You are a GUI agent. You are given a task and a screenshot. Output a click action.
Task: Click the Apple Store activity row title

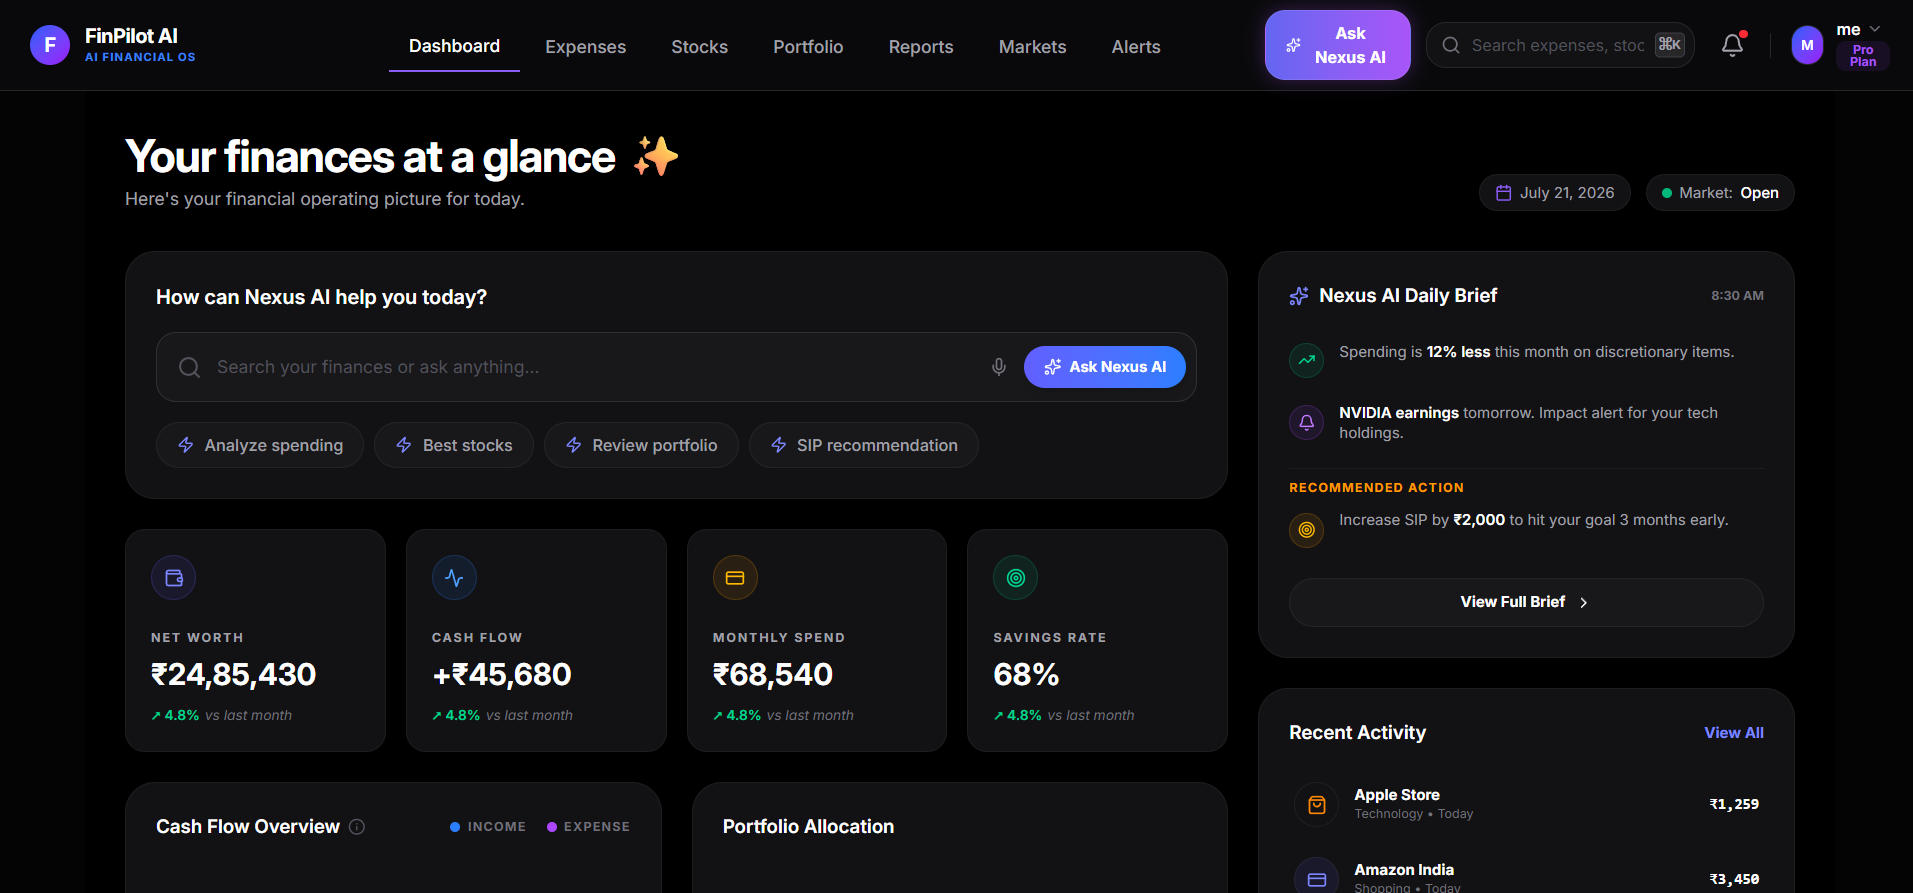point(1396,795)
